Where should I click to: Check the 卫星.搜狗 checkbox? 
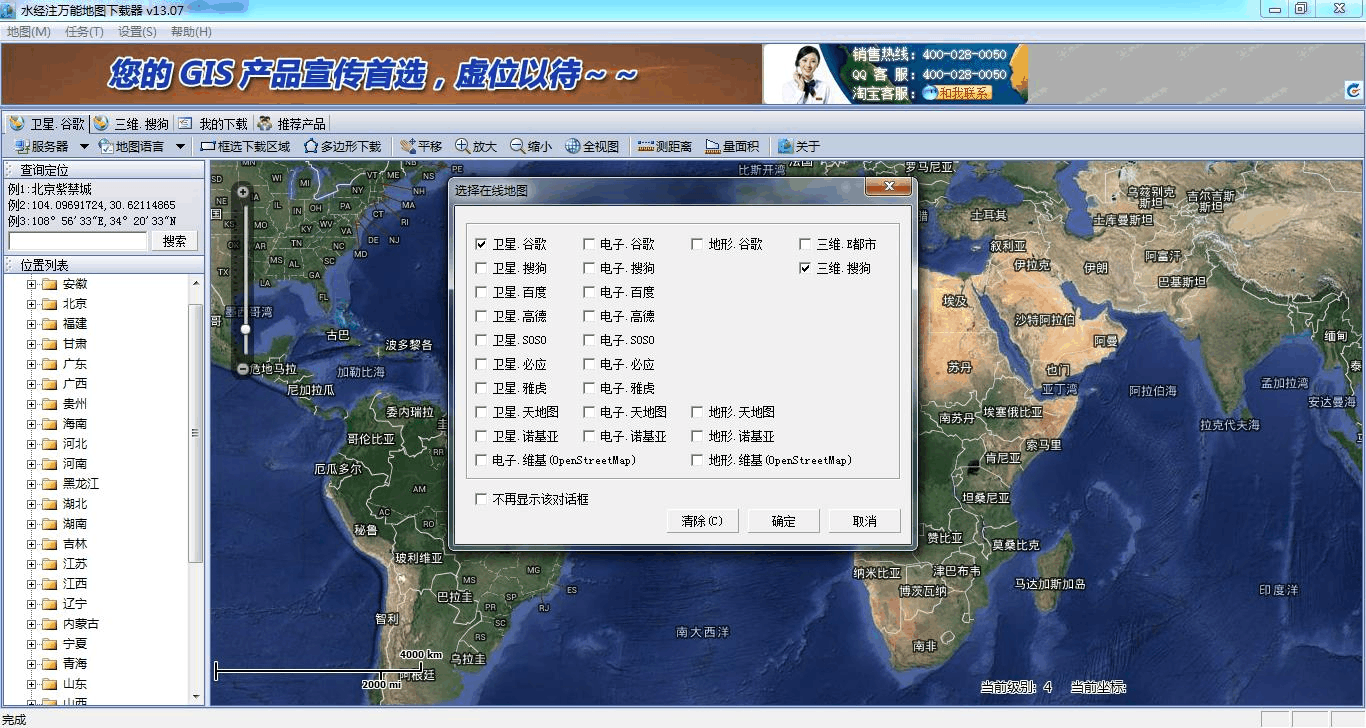click(481, 268)
